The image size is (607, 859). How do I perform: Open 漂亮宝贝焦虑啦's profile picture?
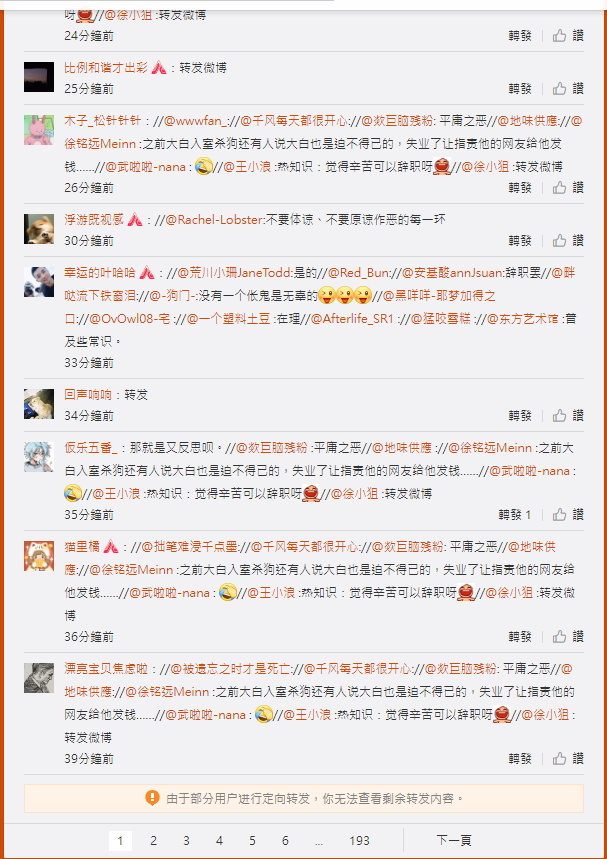(39, 678)
